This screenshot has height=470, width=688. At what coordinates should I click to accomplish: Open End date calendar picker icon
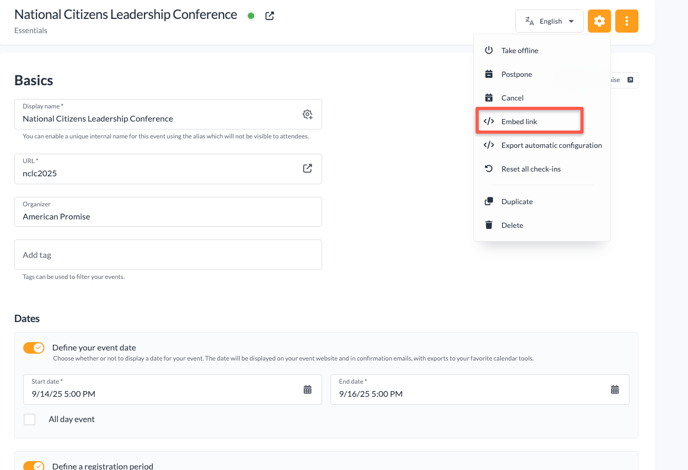point(615,389)
